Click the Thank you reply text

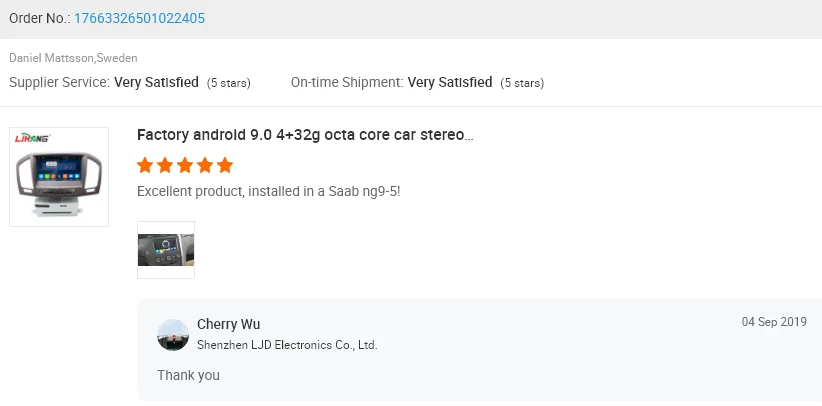point(188,375)
